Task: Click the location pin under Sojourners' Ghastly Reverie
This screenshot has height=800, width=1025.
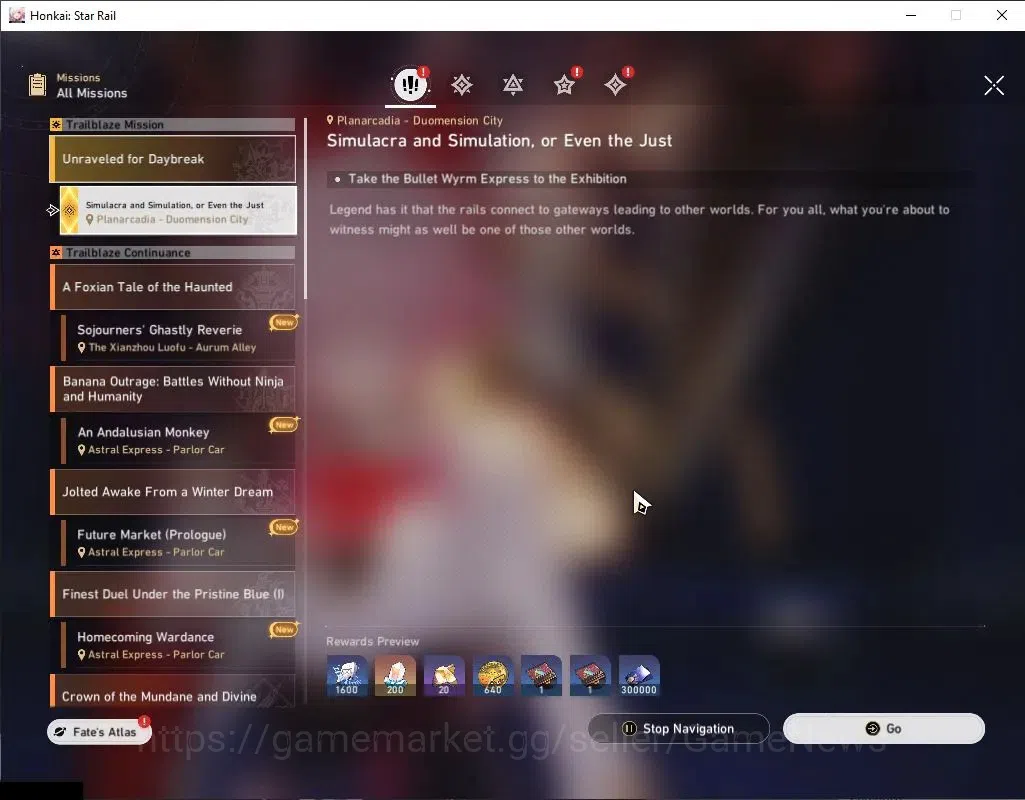Action: 82,348
